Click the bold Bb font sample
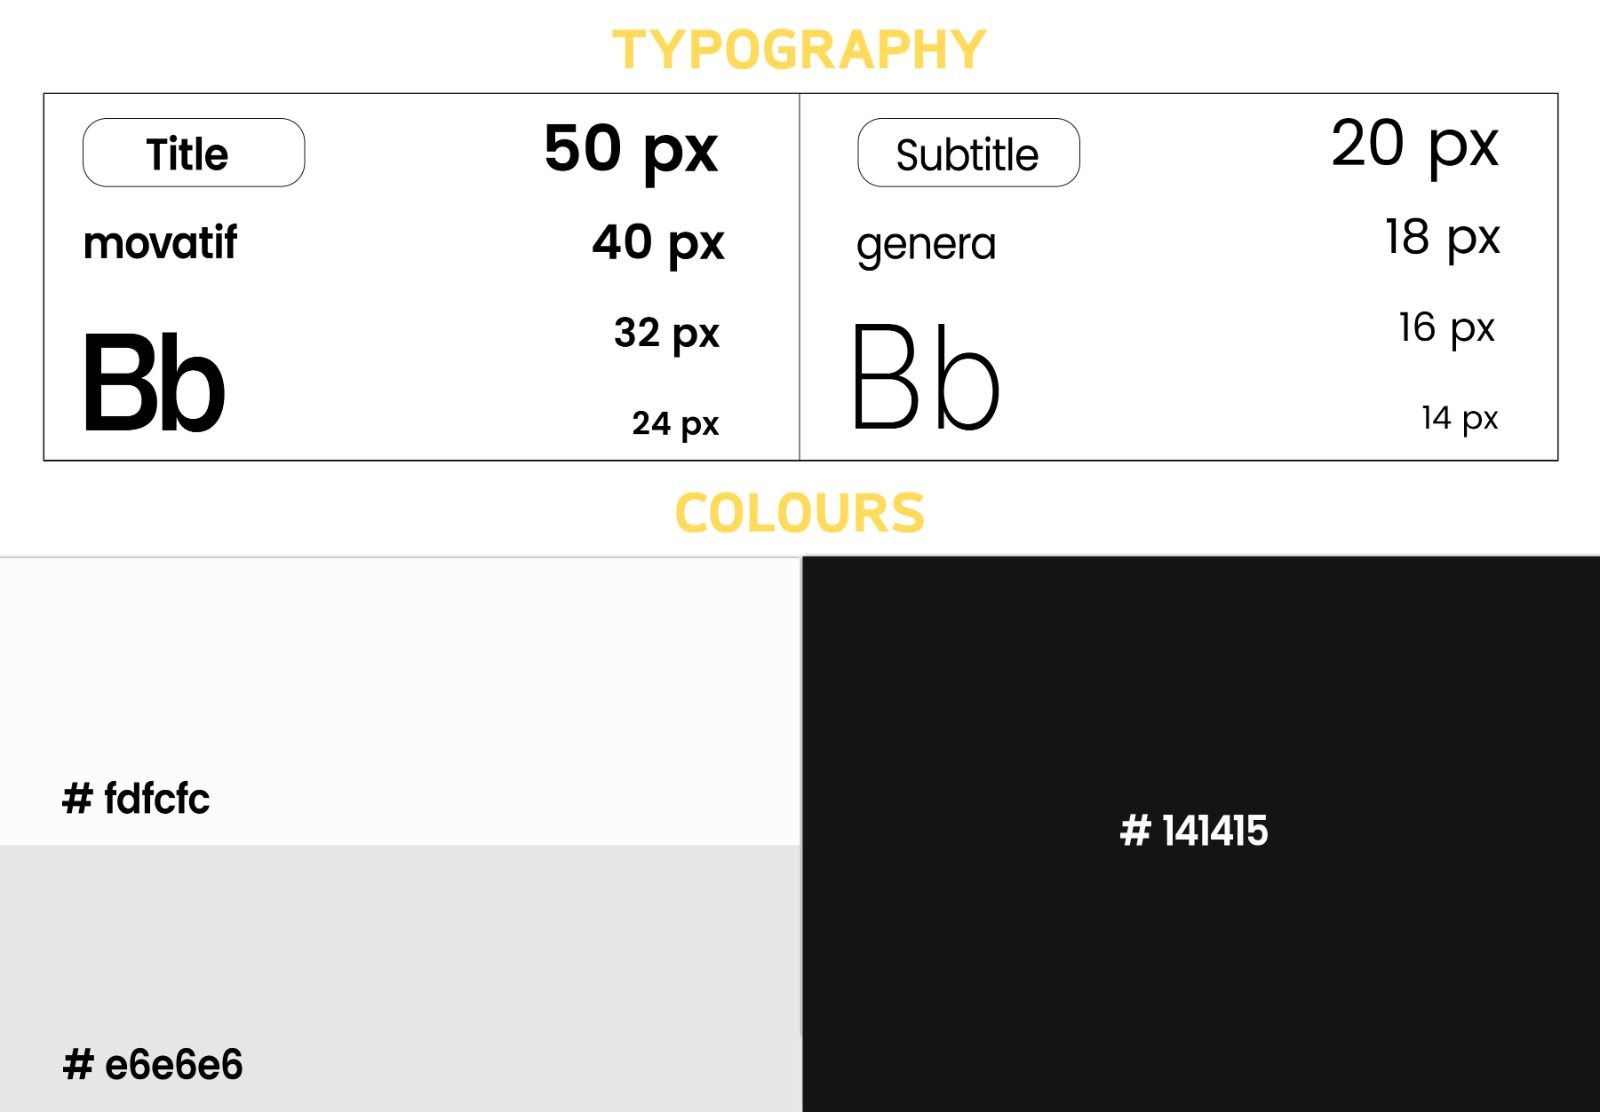This screenshot has height=1112, width=1600. click(x=154, y=385)
